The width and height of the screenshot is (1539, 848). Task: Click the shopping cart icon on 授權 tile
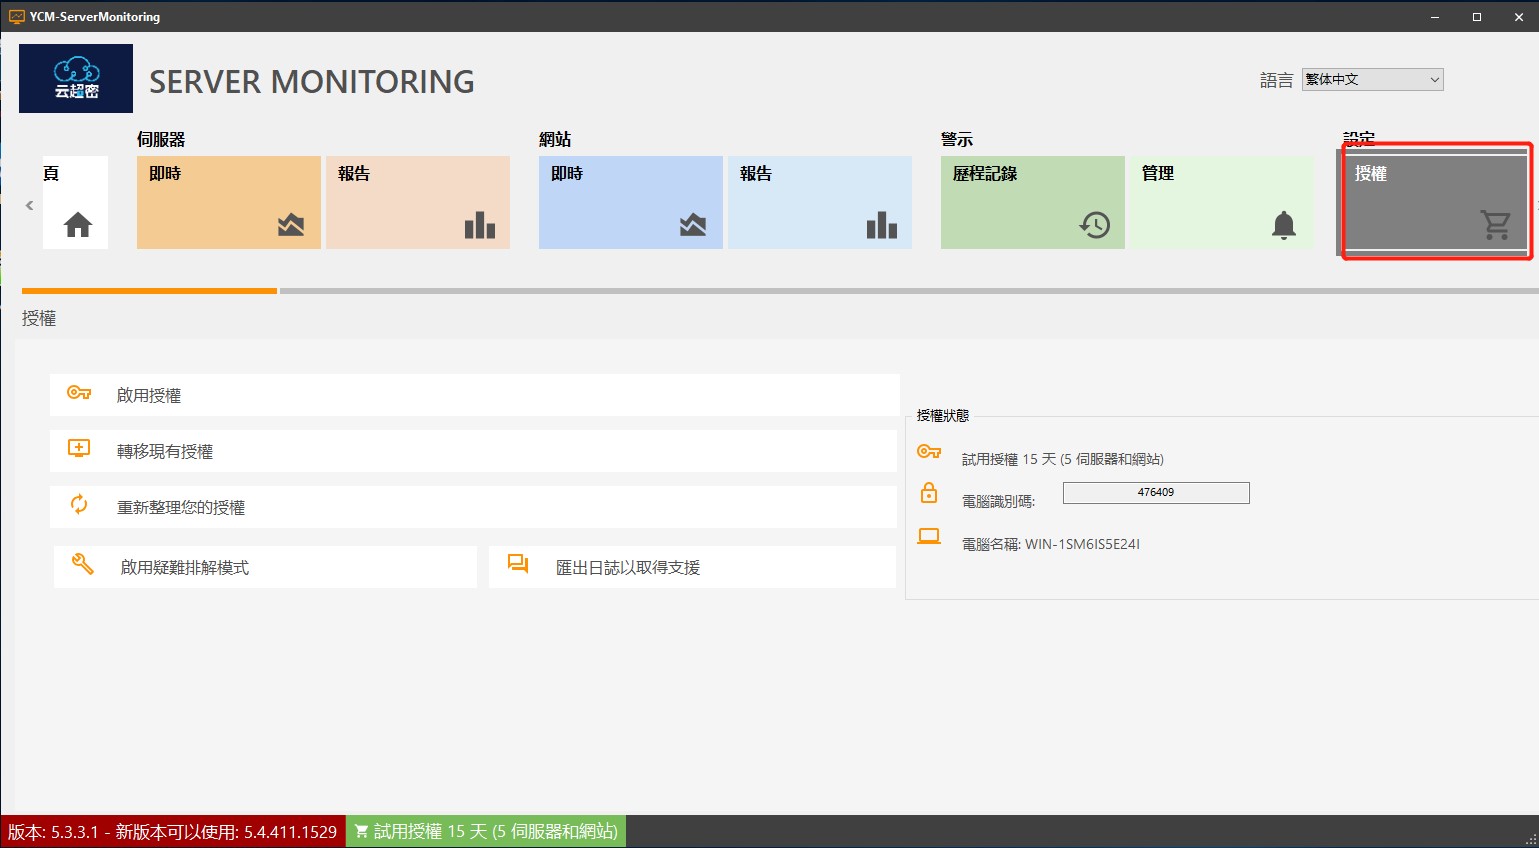[x=1496, y=225]
